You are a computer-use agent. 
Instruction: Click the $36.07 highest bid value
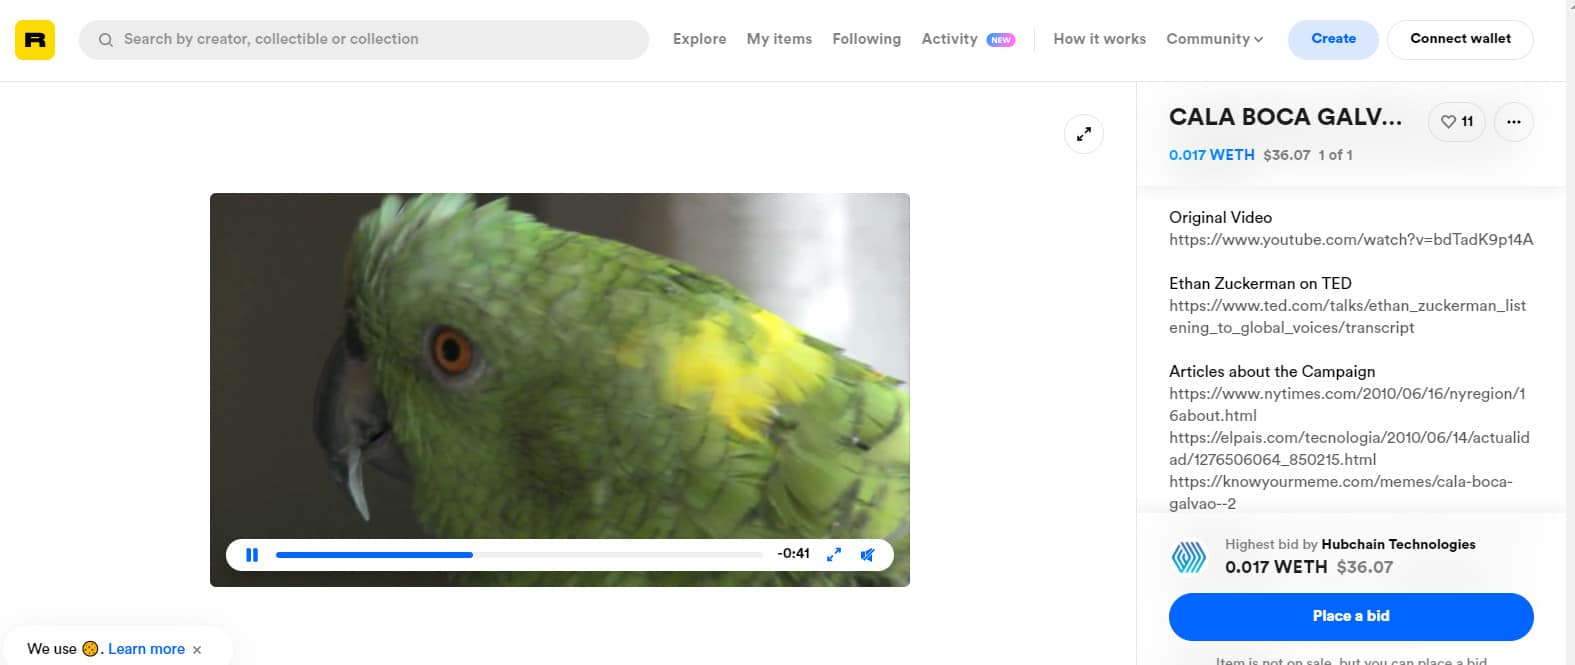(x=1364, y=567)
